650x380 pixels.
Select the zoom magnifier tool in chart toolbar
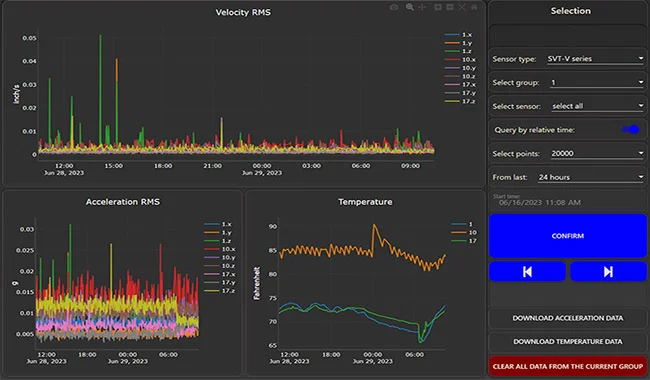click(410, 7)
